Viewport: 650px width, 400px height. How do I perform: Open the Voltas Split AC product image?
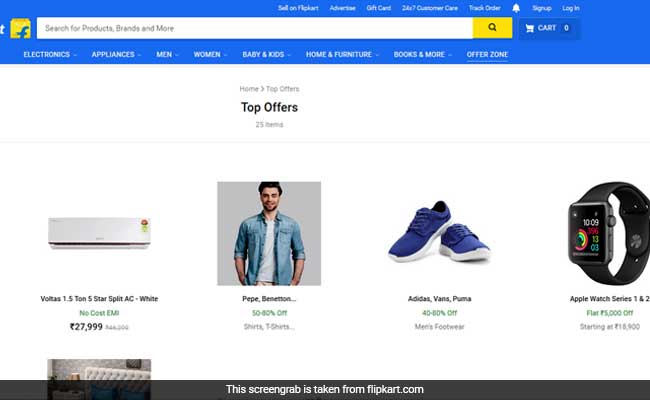99,233
